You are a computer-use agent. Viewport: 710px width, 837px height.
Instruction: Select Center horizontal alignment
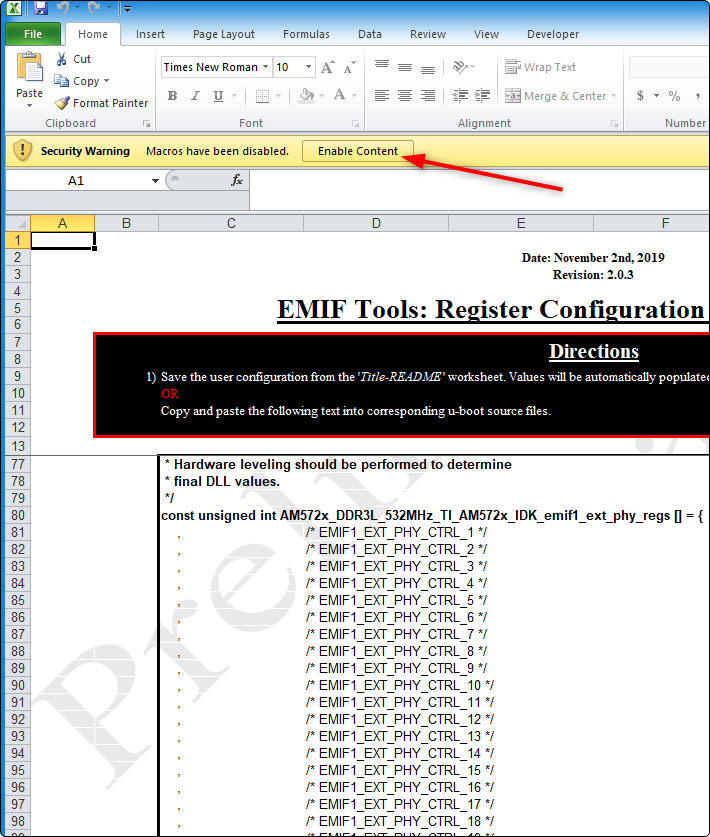tap(405, 96)
